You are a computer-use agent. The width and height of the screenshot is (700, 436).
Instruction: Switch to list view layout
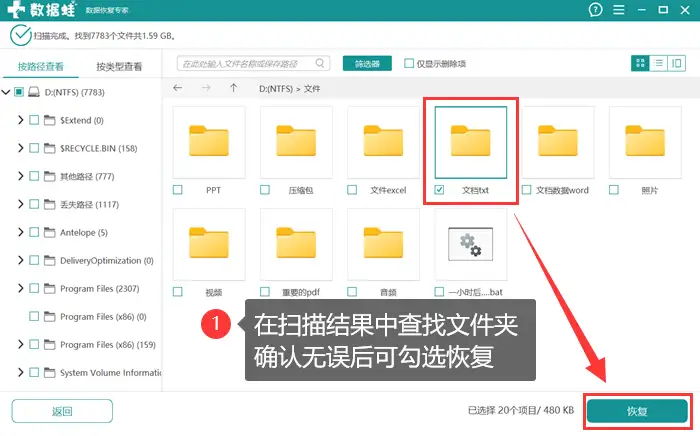(659, 63)
